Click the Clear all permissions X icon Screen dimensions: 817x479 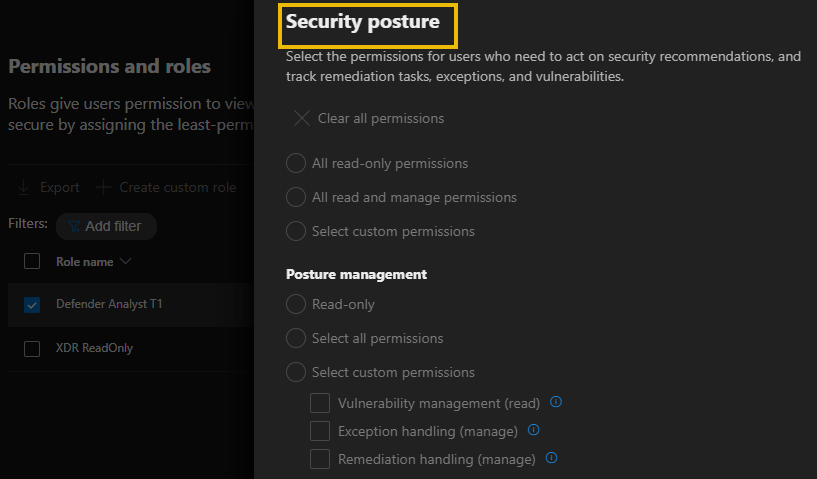click(302, 118)
